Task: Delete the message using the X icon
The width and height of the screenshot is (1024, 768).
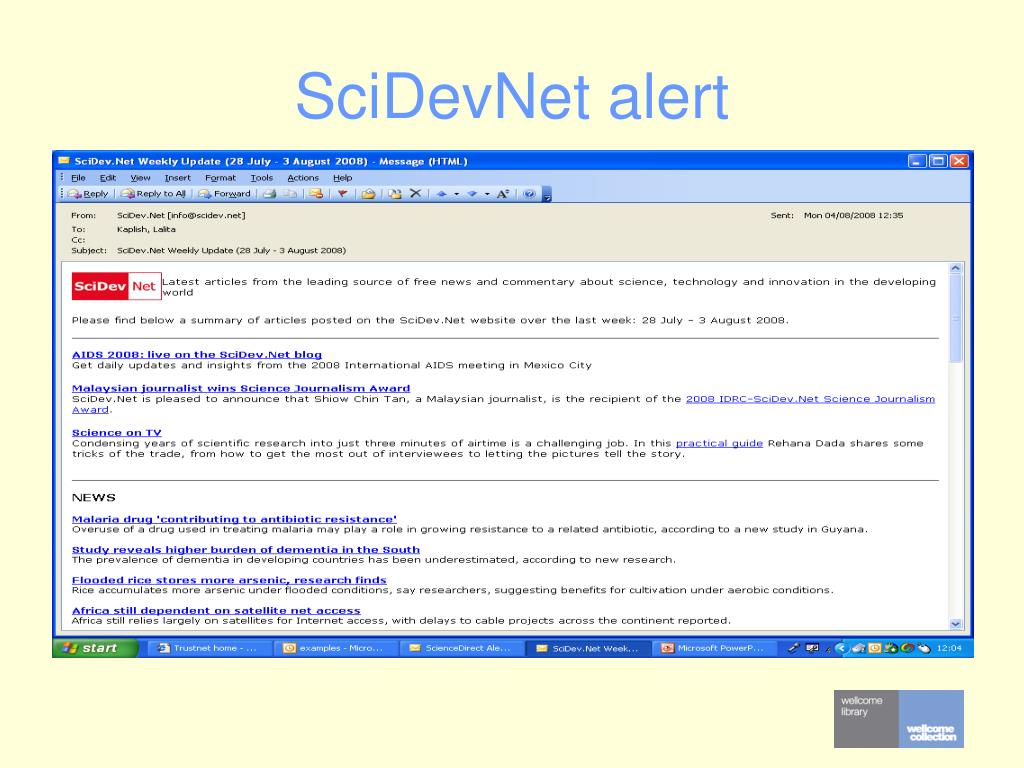Action: pyautogui.click(x=415, y=193)
